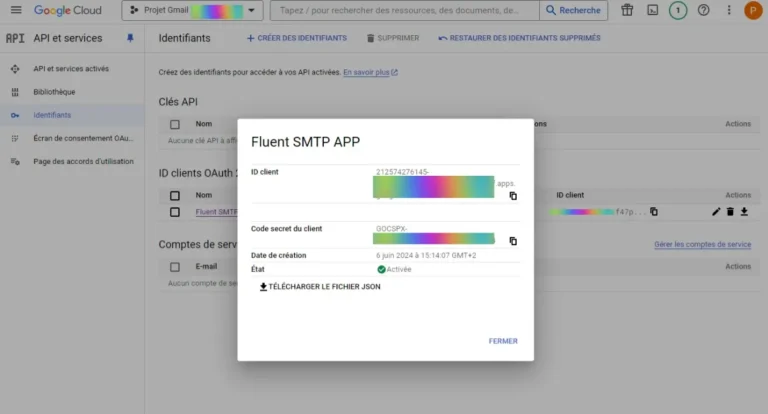Click TÉLÉCHARGER LE FICHIER JSON
The image size is (768, 414).
point(320,287)
